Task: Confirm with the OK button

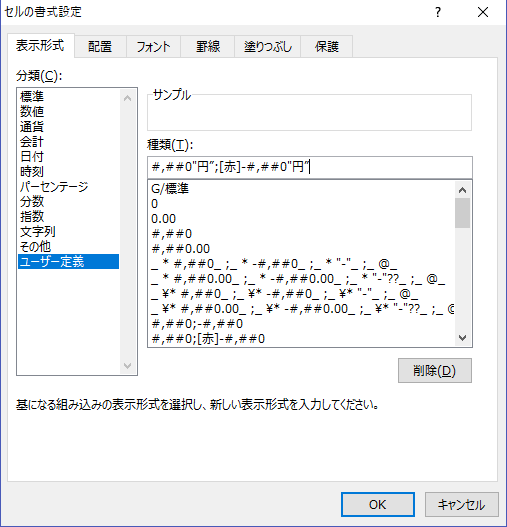Action: [378, 504]
